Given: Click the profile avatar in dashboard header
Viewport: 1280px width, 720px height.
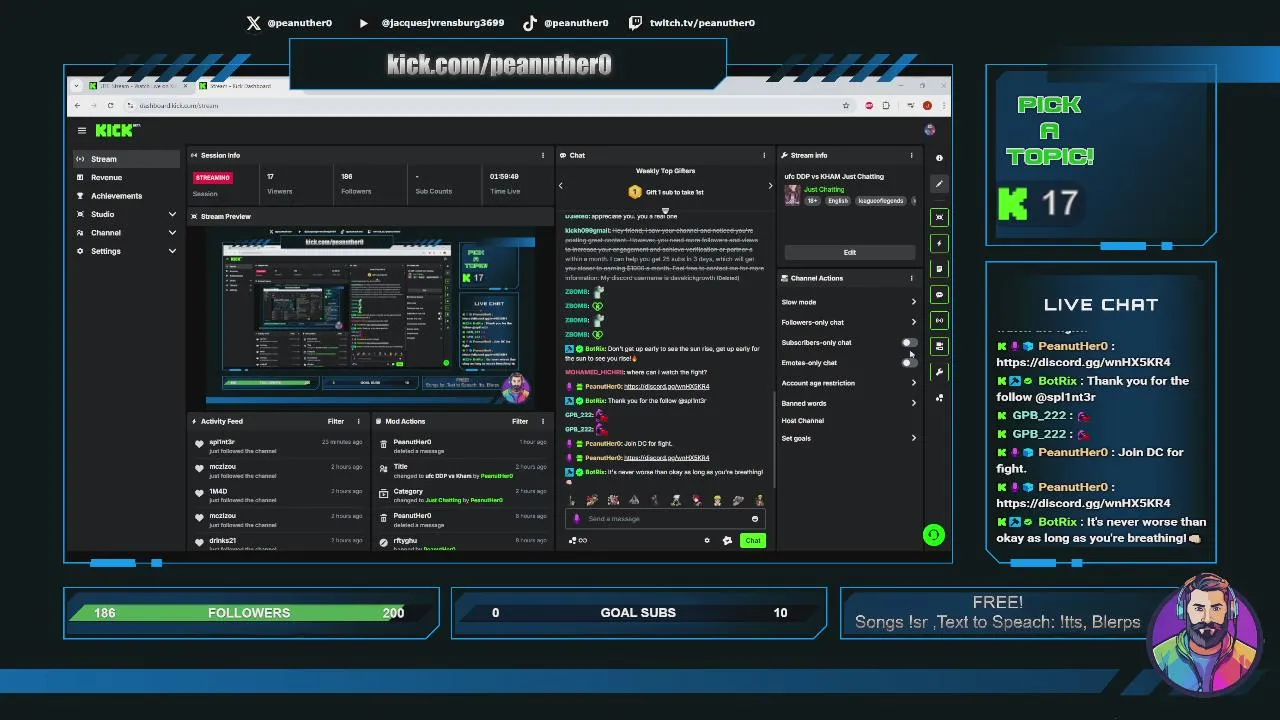Looking at the screenshot, I should click(930, 130).
